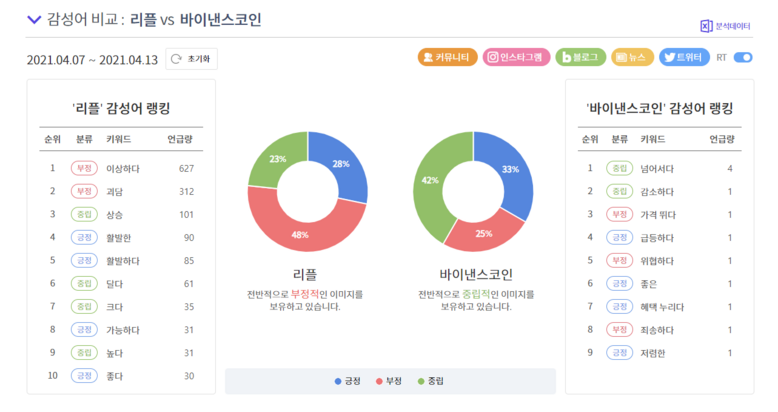Image resolution: width=778 pixels, height=412 pixels.
Task: Click the 33% slice of 바이낸스코인 chart
Action: (510, 169)
